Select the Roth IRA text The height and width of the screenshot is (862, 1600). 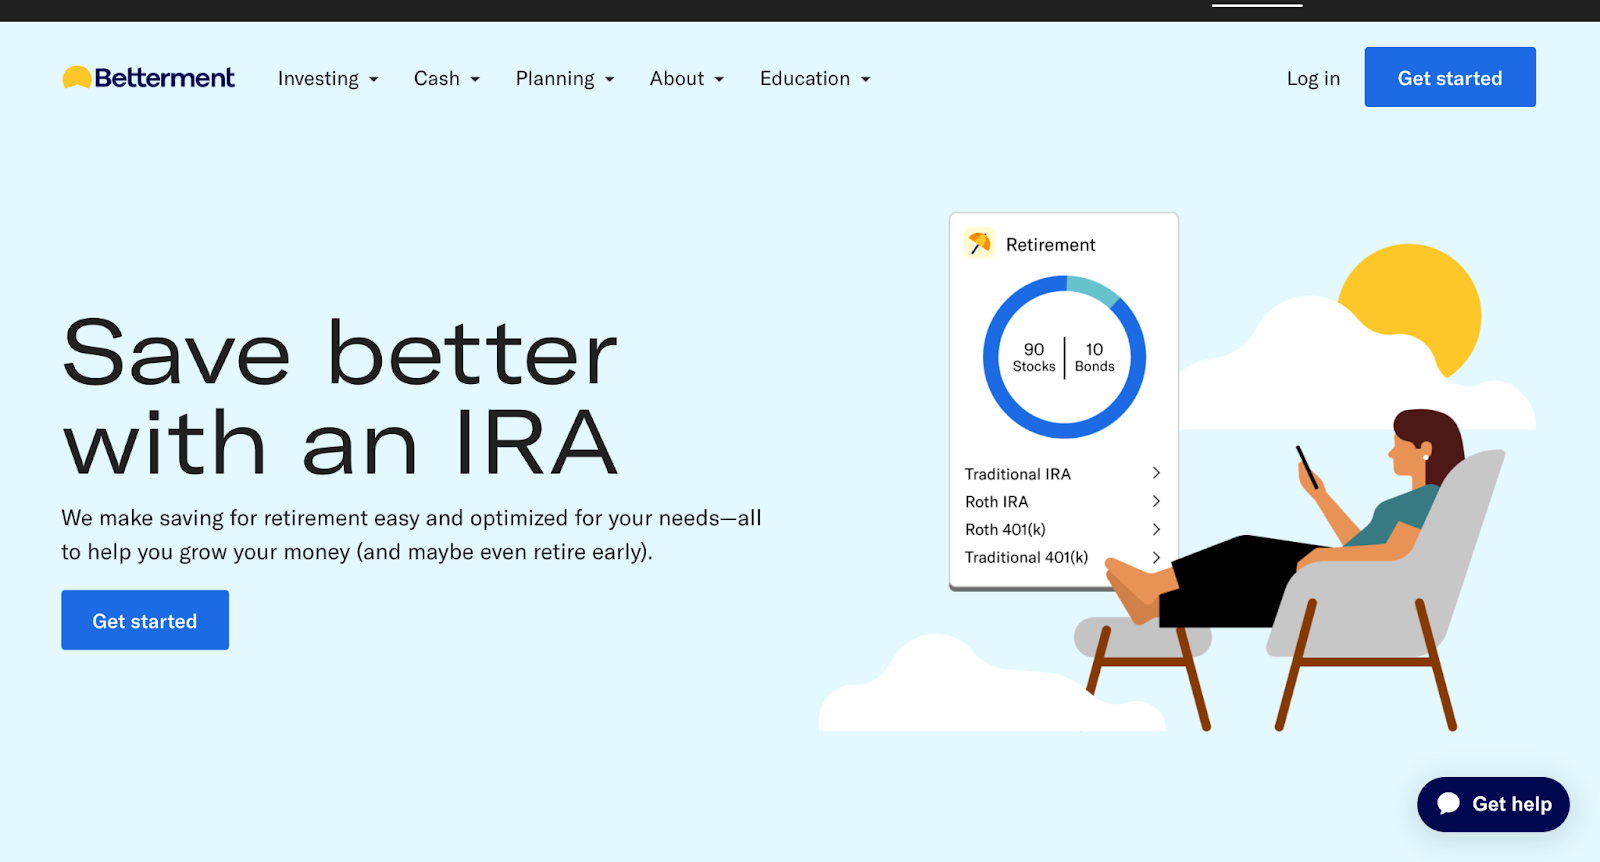coord(997,502)
